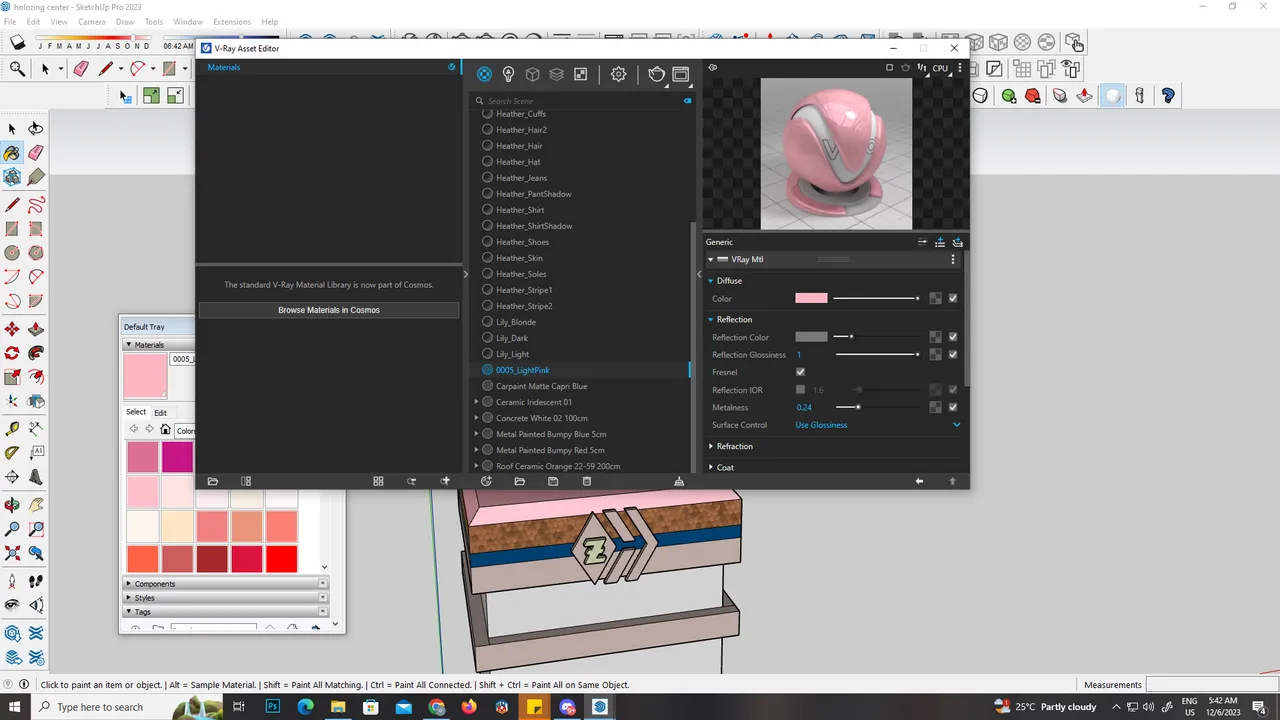Select the Zoom magnifier tool

coord(12,529)
